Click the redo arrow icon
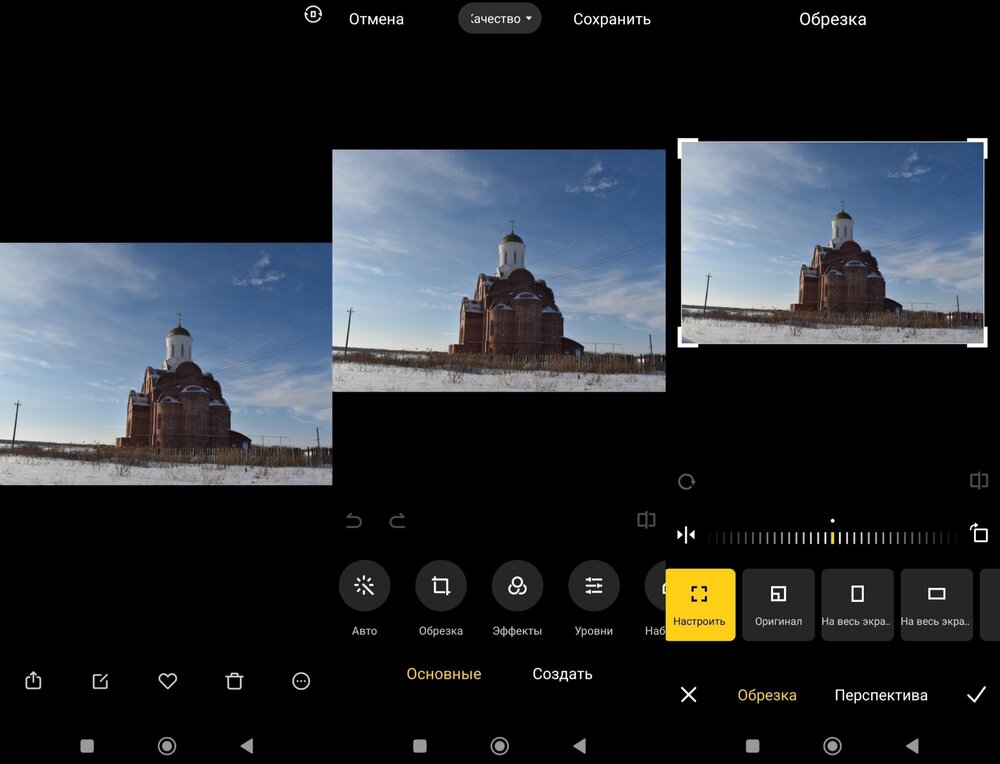This screenshot has height=764, width=1000. tap(397, 520)
